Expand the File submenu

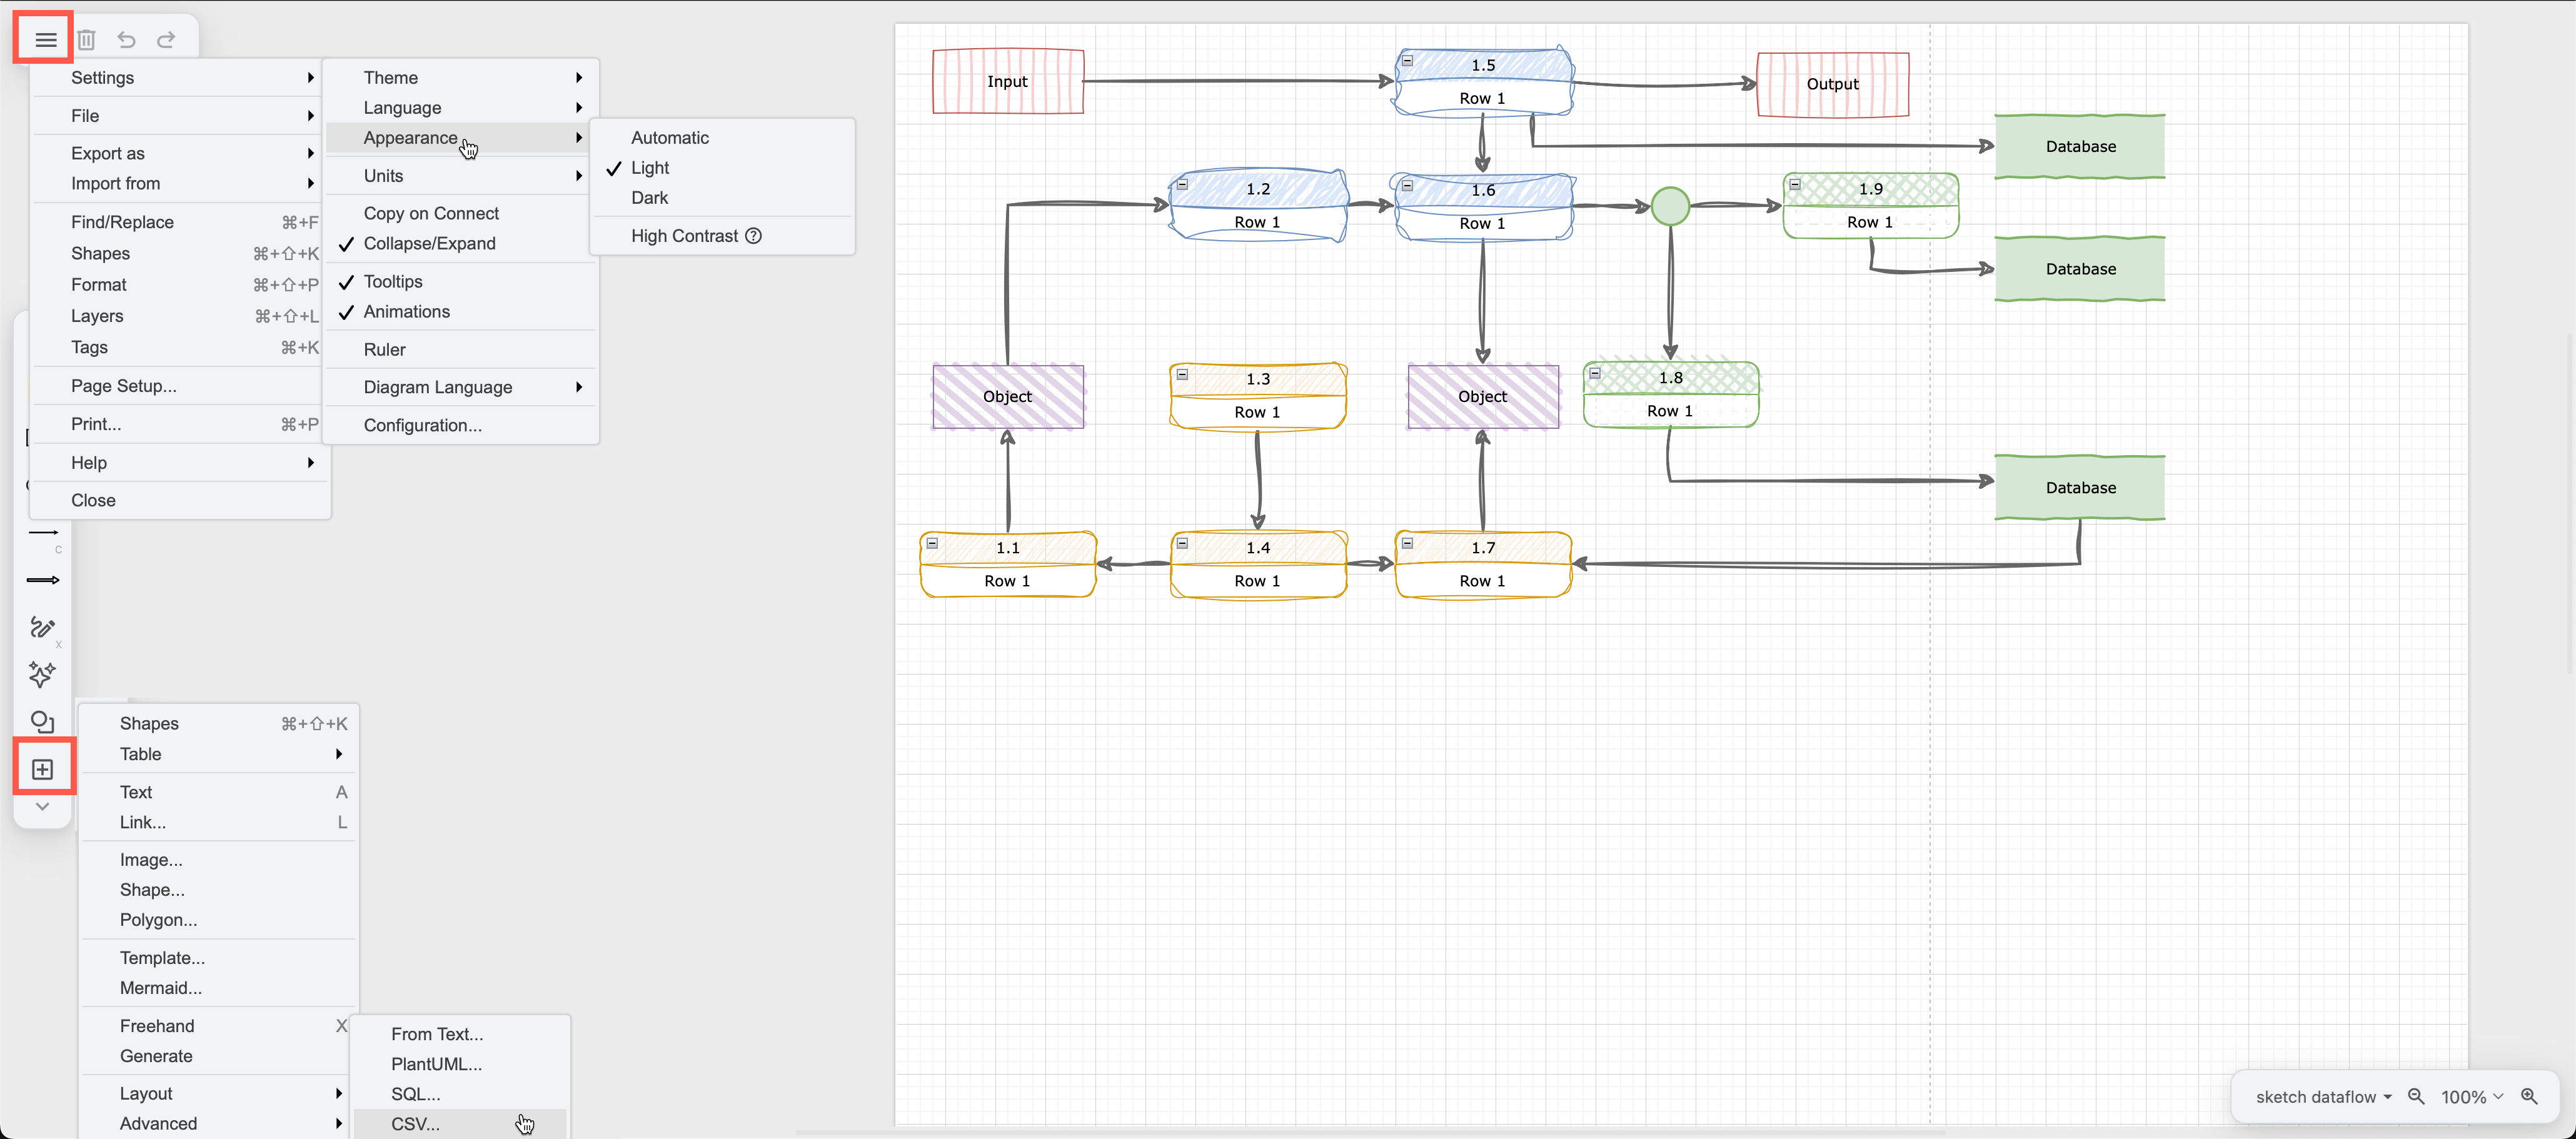pos(180,115)
